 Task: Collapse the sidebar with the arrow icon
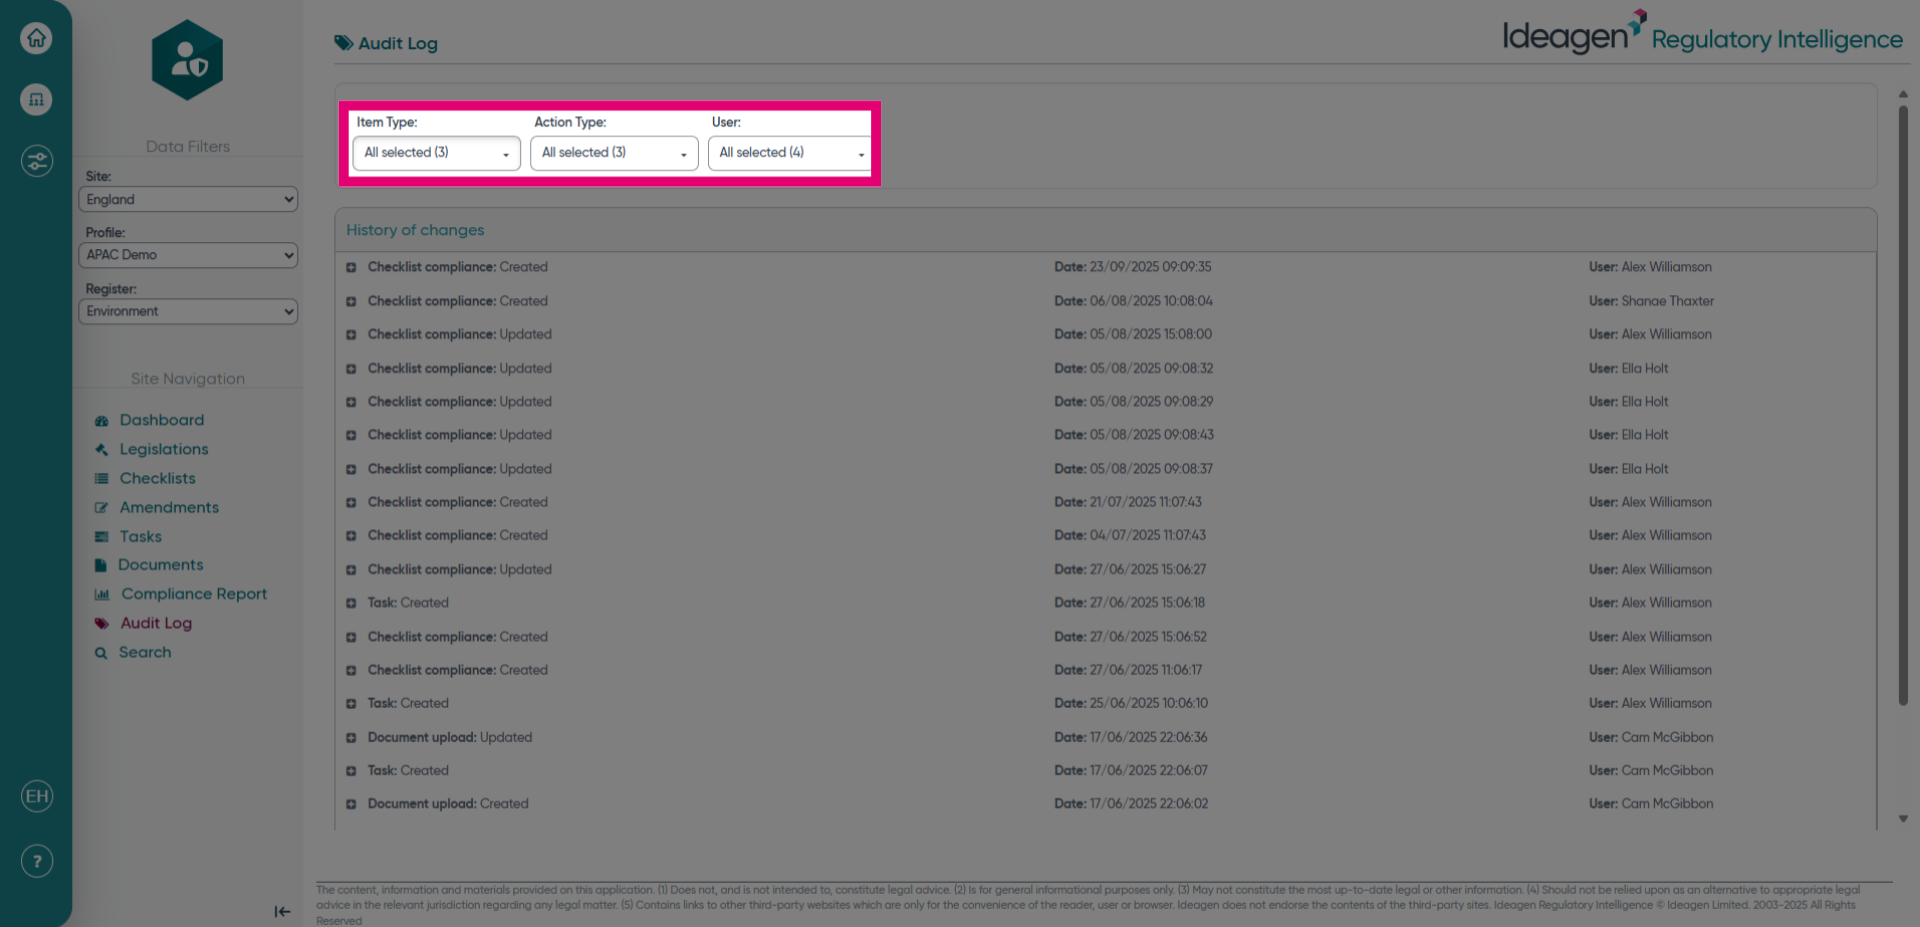tap(282, 911)
